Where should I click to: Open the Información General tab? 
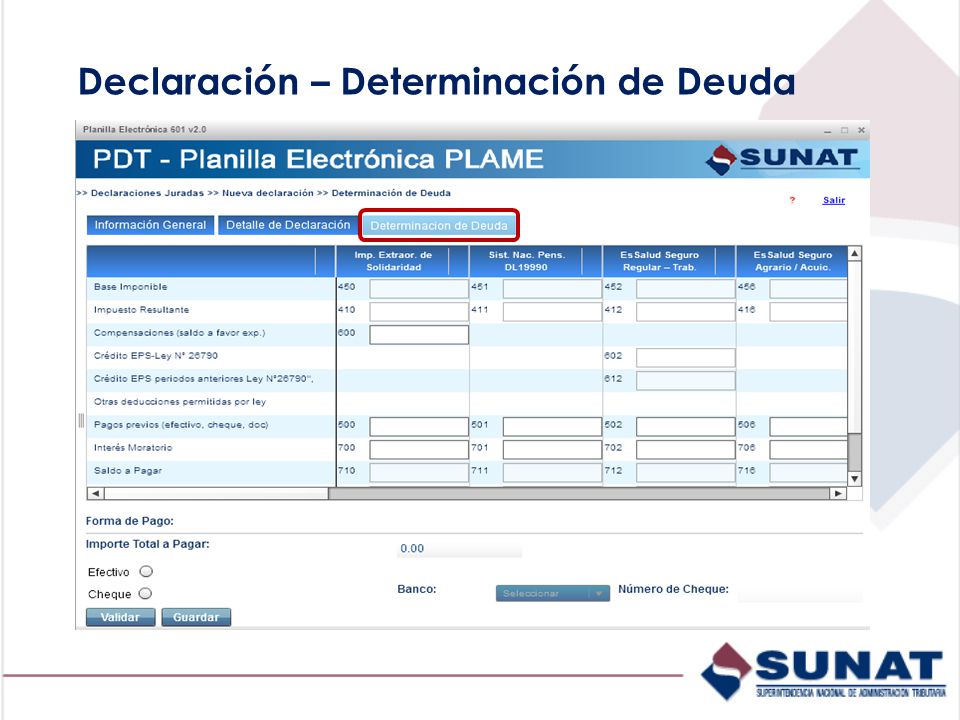(151, 225)
